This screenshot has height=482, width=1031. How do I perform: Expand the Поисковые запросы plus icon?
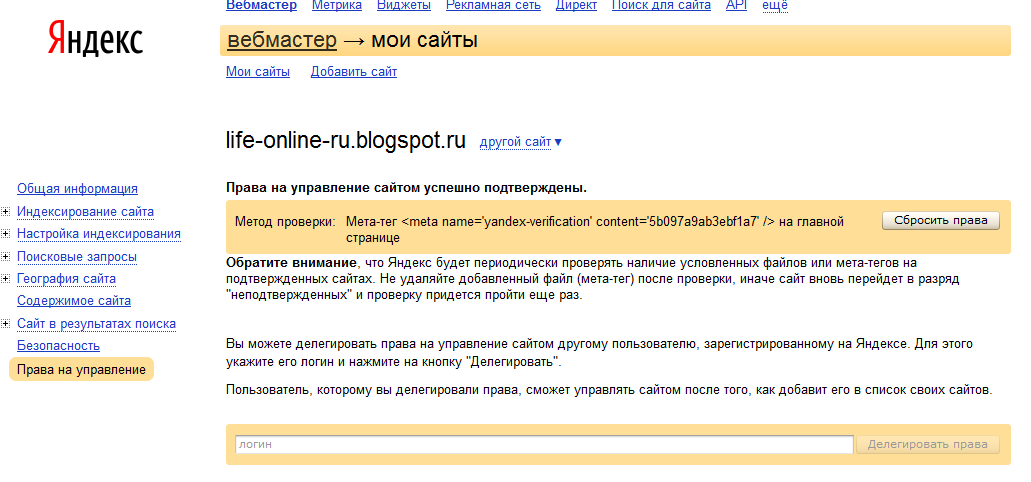tap(5, 256)
